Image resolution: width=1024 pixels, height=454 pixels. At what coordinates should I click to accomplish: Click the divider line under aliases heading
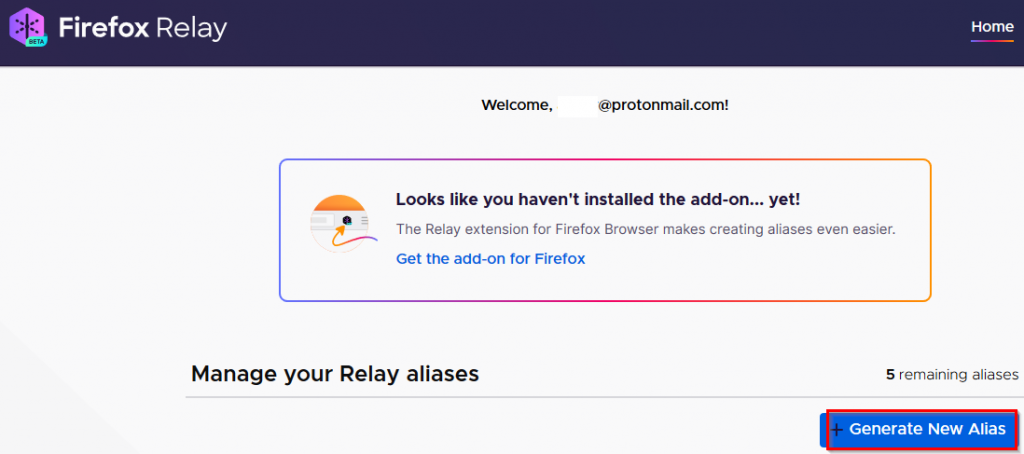pos(604,397)
